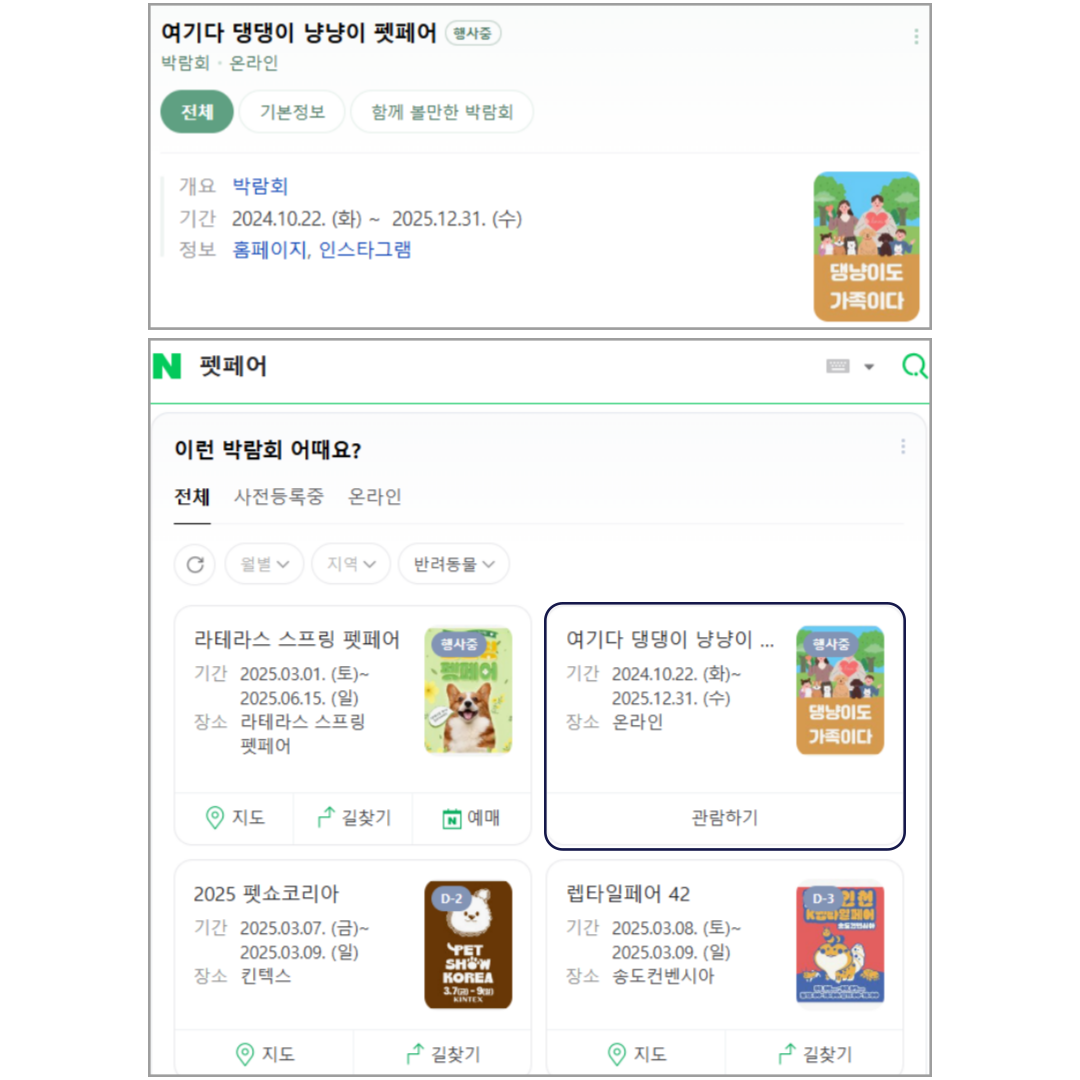
Task: Click the refresh filter reset icon
Action: point(195,564)
